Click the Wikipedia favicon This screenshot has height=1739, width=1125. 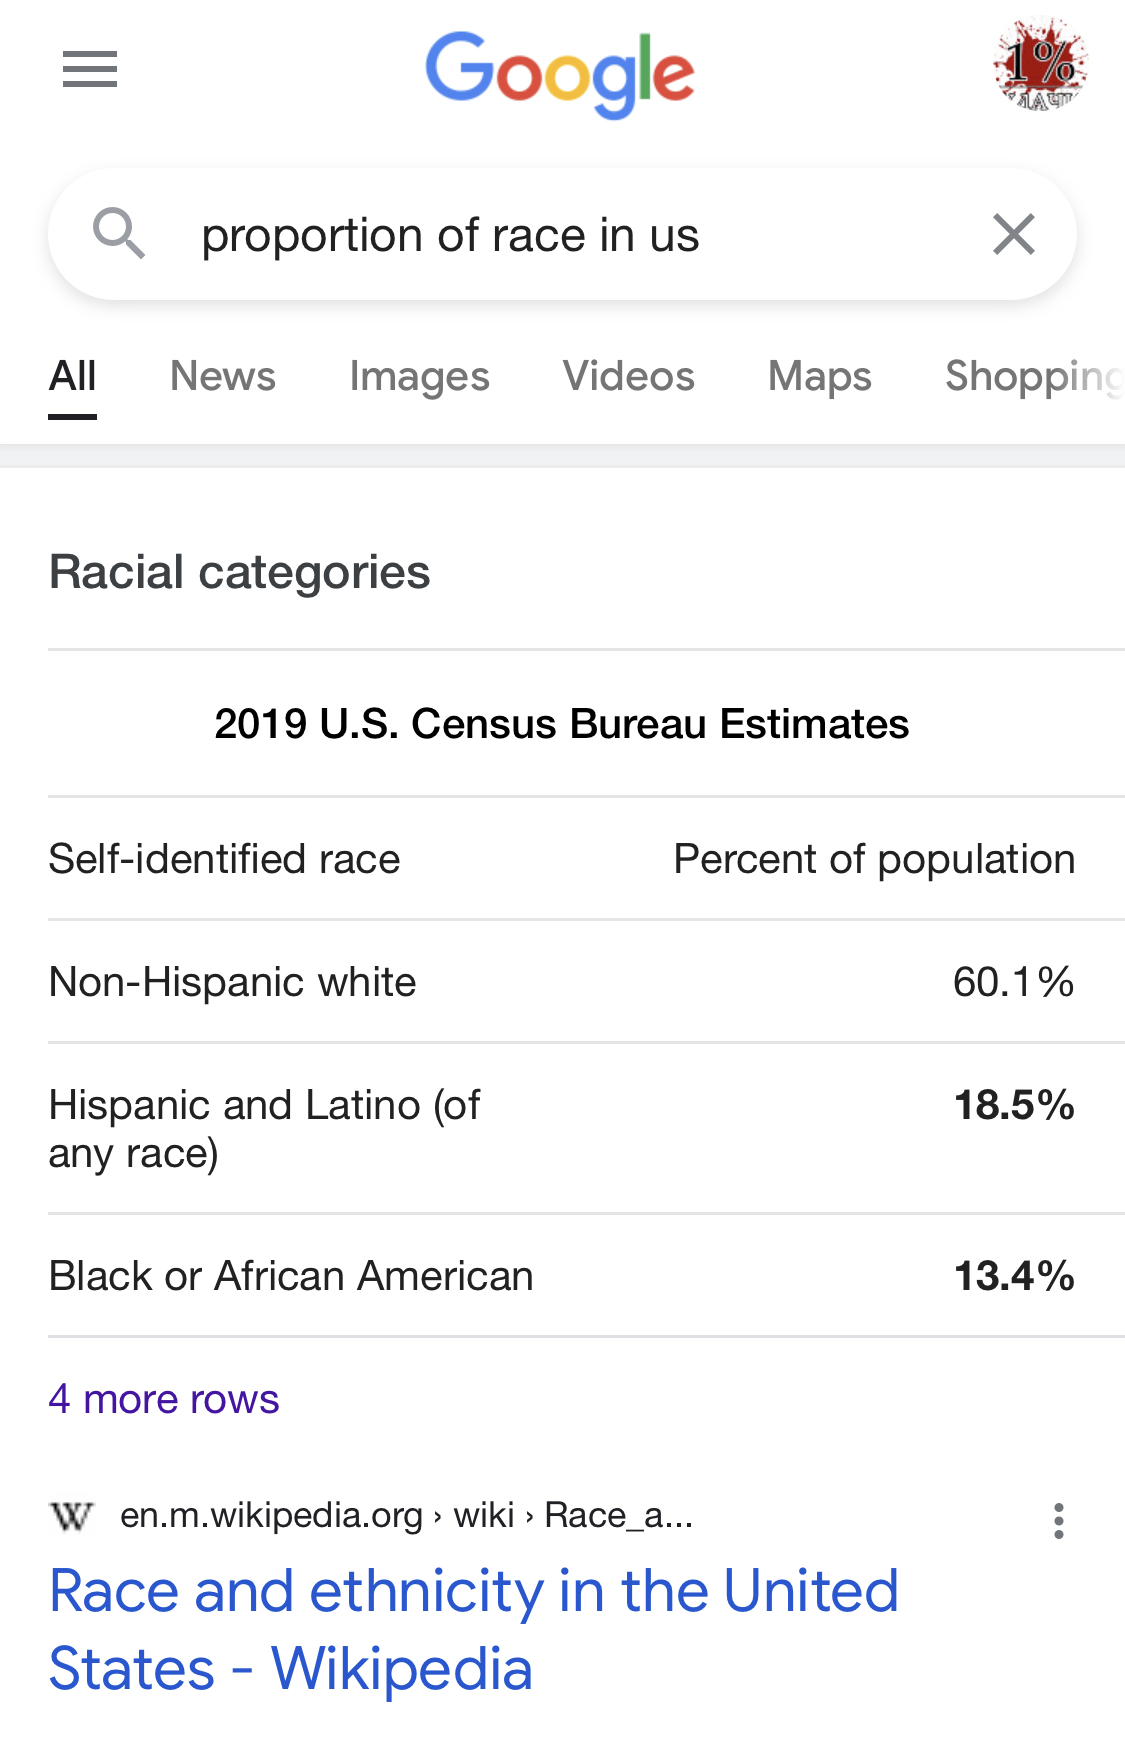[71, 1516]
